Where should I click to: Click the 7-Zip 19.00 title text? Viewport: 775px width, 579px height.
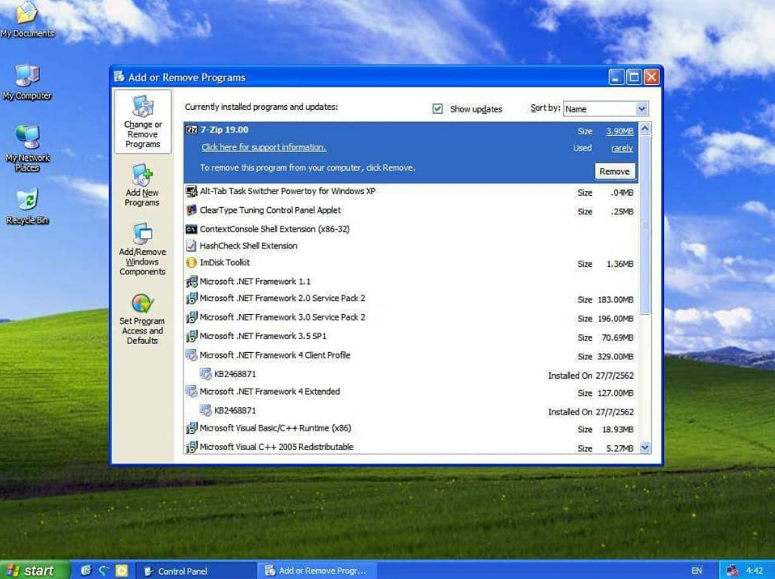point(224,130)
